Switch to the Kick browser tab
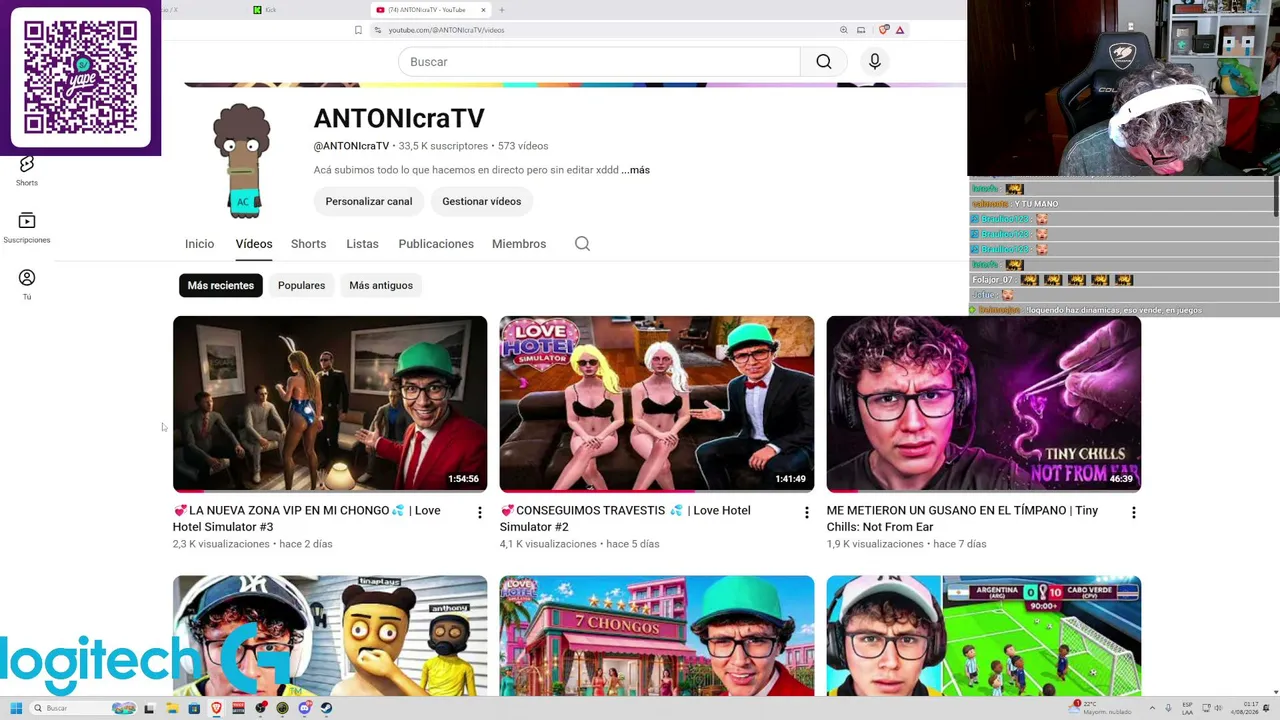1280x720 pixels. click(x=265, y=10)
